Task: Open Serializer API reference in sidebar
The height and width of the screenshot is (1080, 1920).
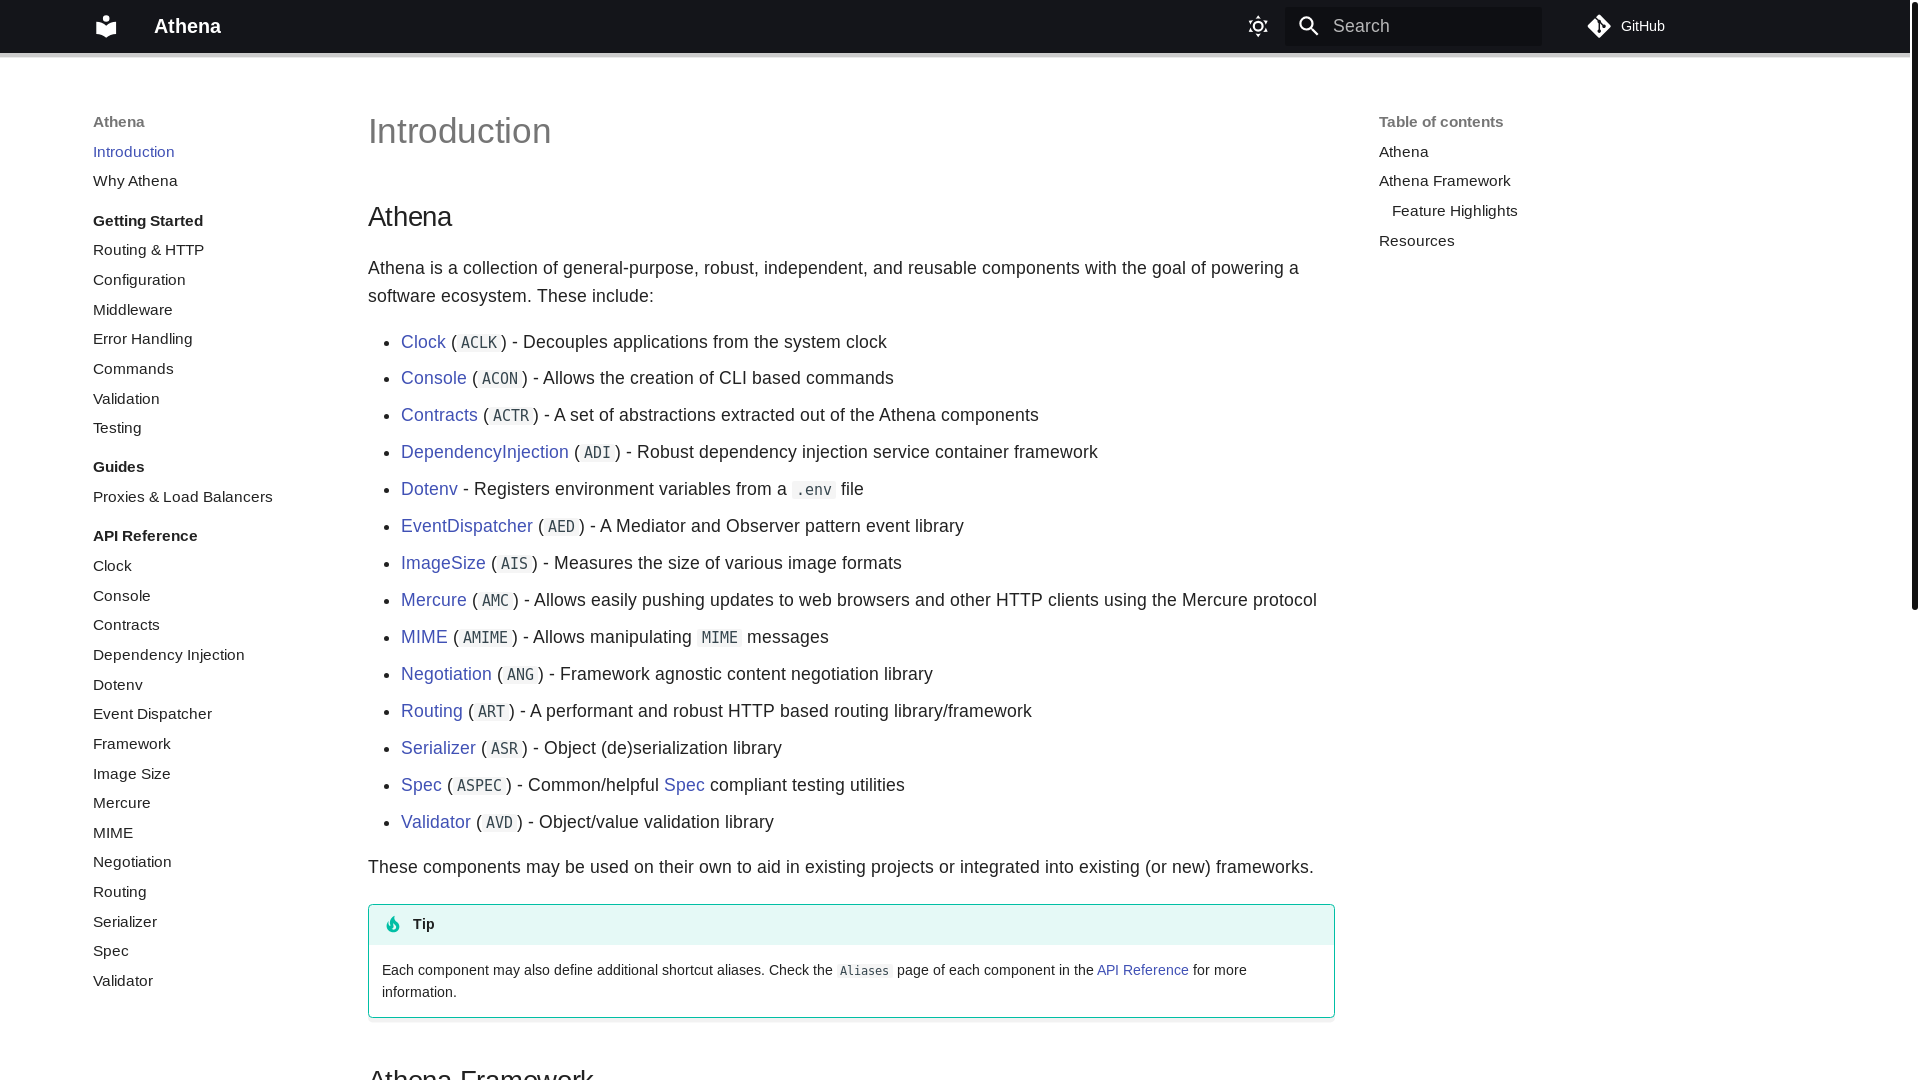Action: [x=125, y=922]
